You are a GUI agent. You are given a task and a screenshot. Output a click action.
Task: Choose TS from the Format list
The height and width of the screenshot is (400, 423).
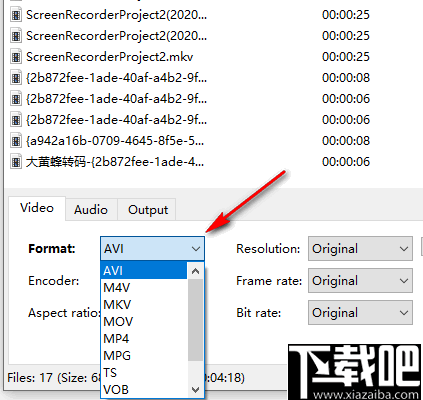(144, 372)
